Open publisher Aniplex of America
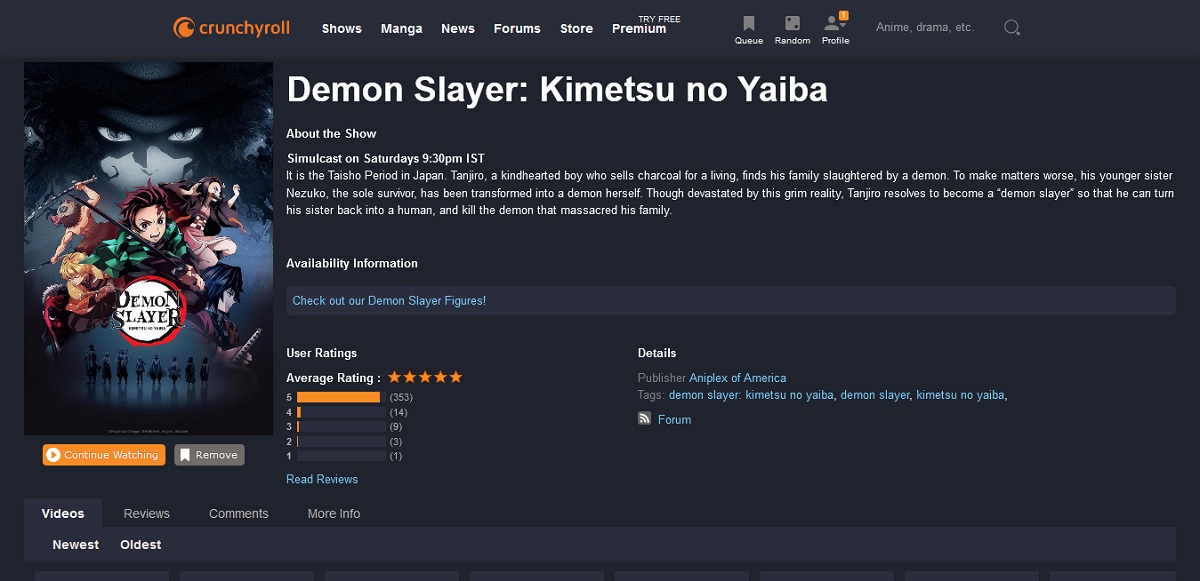This screenshot has height=581, width=1200. [737, 378]
